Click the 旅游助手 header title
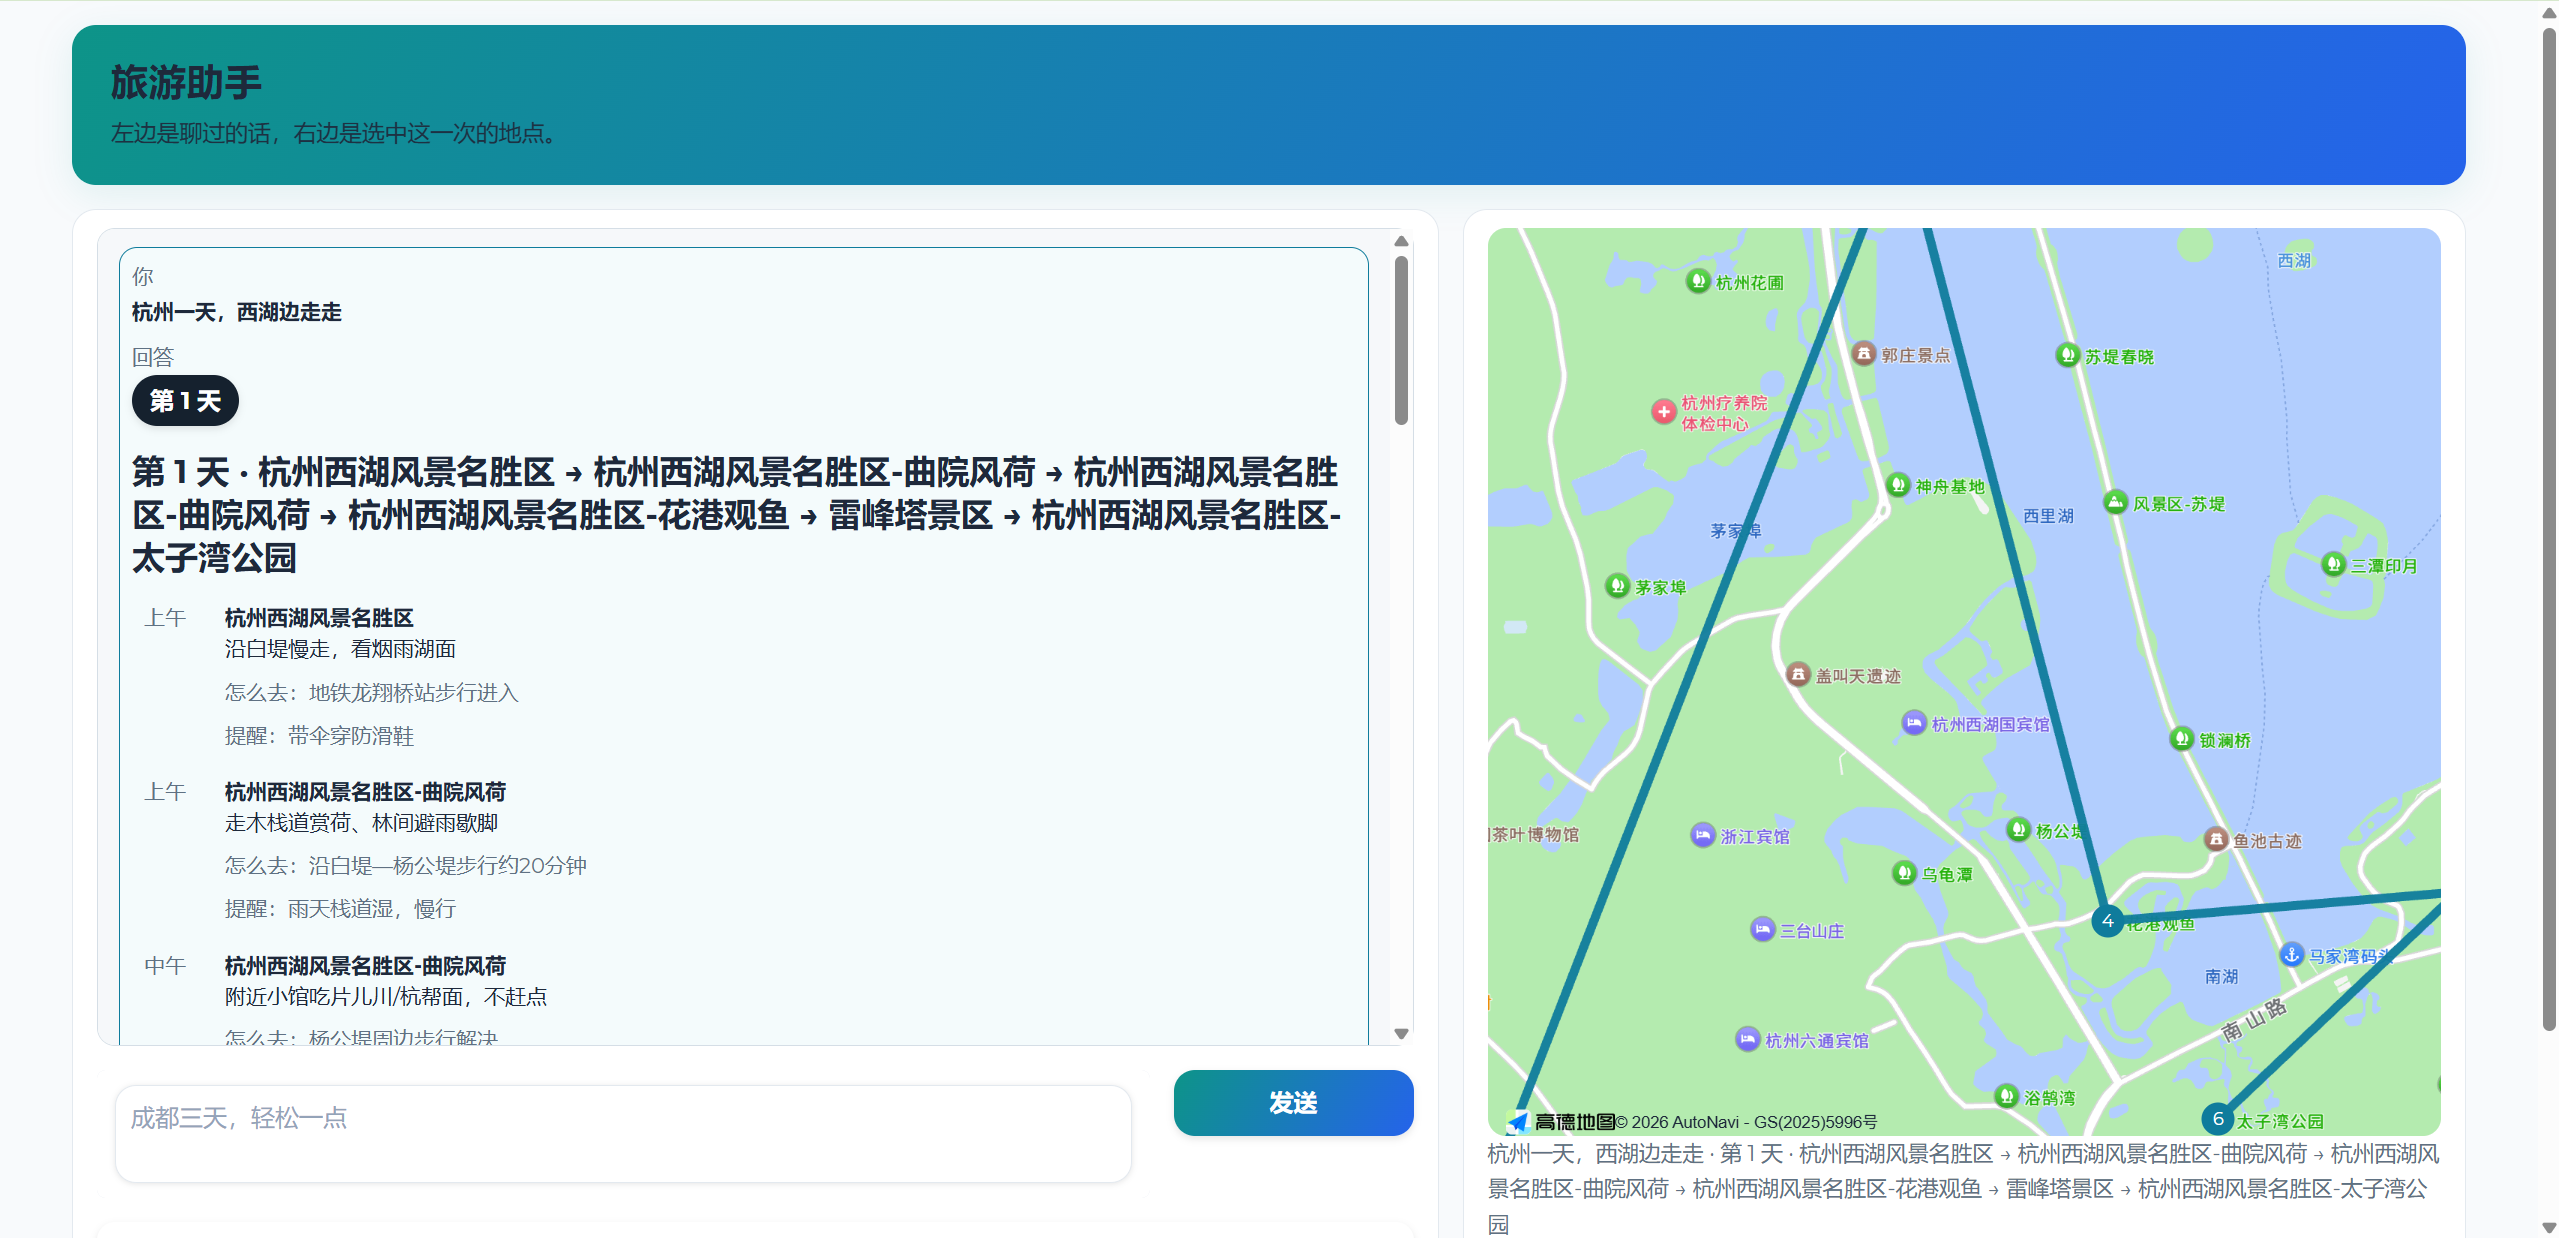The height and width of the screenshot is (1238, 2559). (x=186, y=82)
